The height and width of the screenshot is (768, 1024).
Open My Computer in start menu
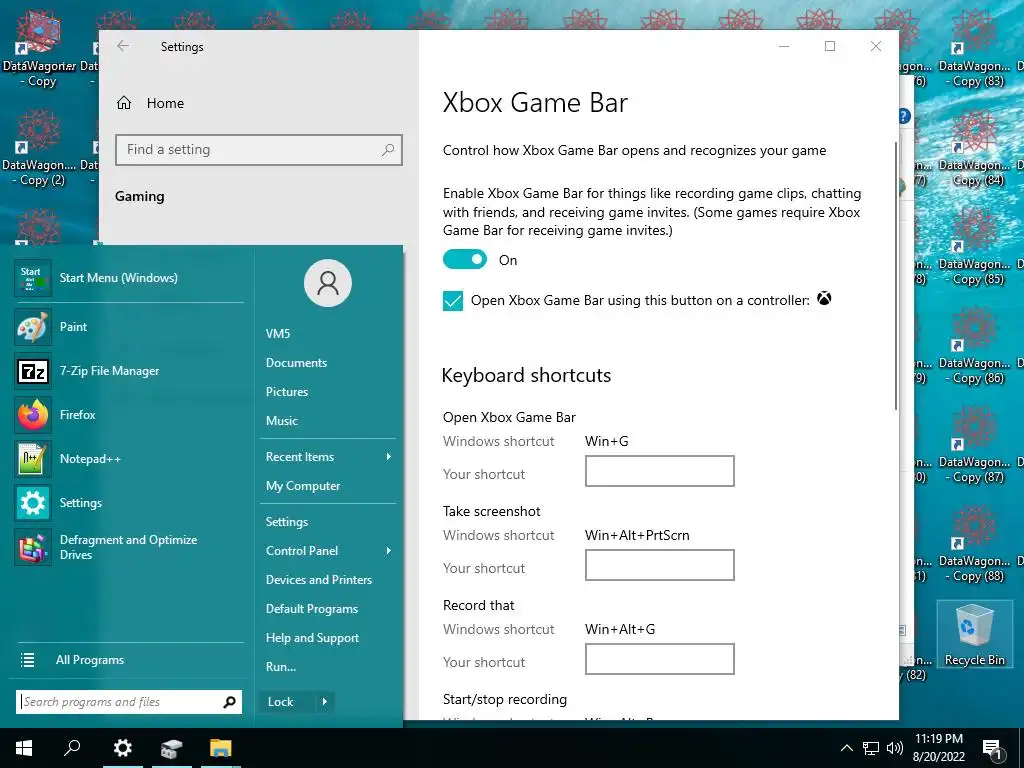303,486
